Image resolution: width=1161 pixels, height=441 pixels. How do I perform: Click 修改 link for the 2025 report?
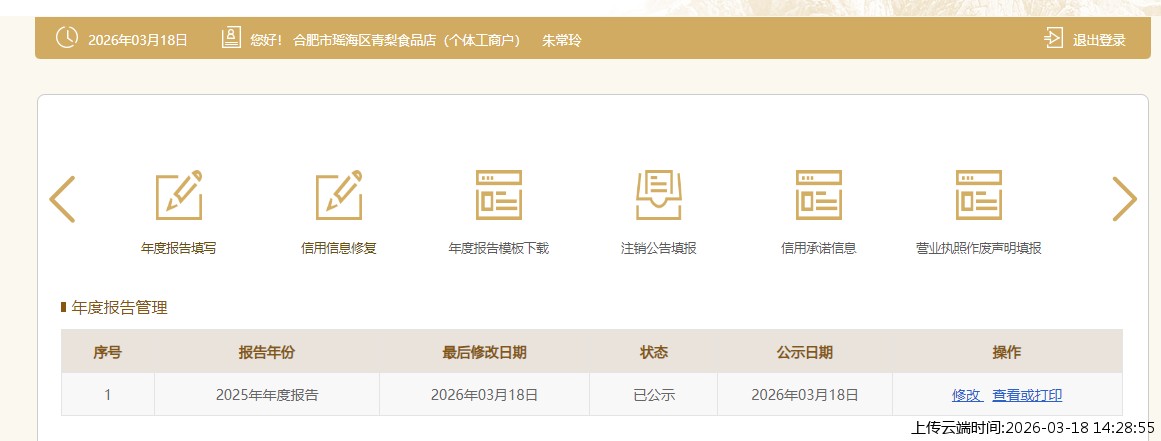point(966,395)
